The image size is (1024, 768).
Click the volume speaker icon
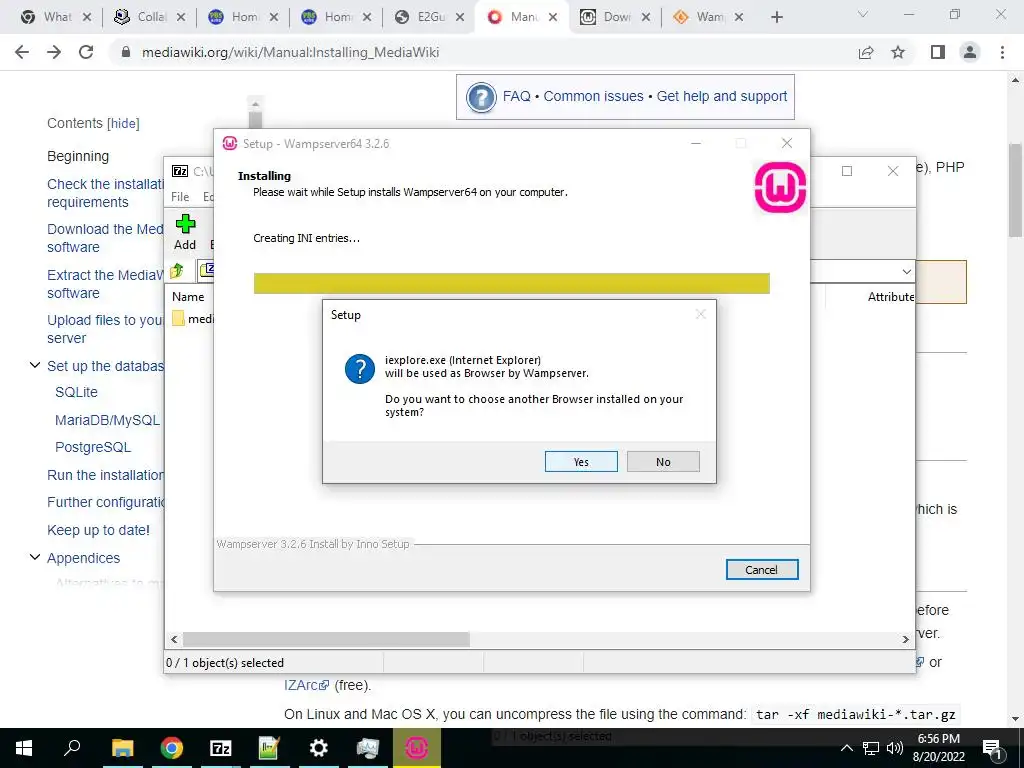tap(895, 748)
